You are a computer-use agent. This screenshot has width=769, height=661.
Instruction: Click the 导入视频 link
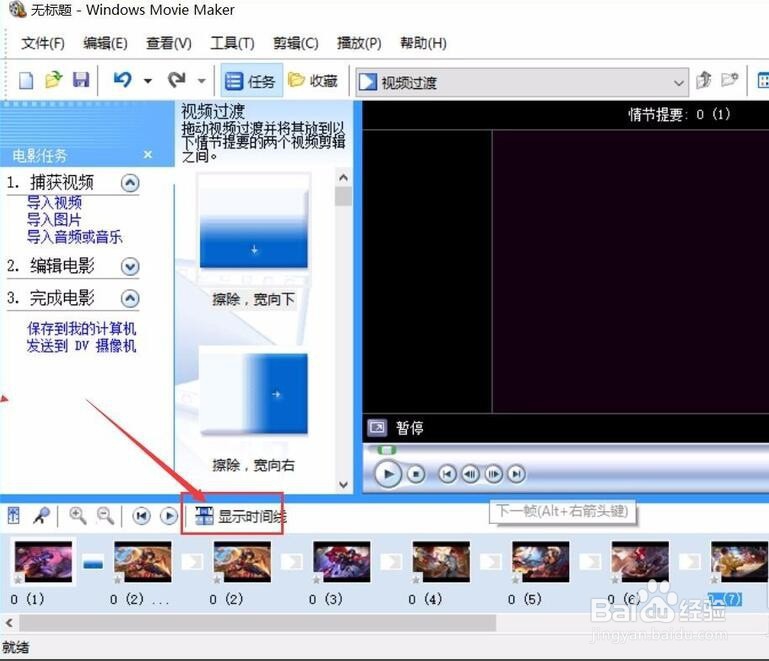point(54,203)
